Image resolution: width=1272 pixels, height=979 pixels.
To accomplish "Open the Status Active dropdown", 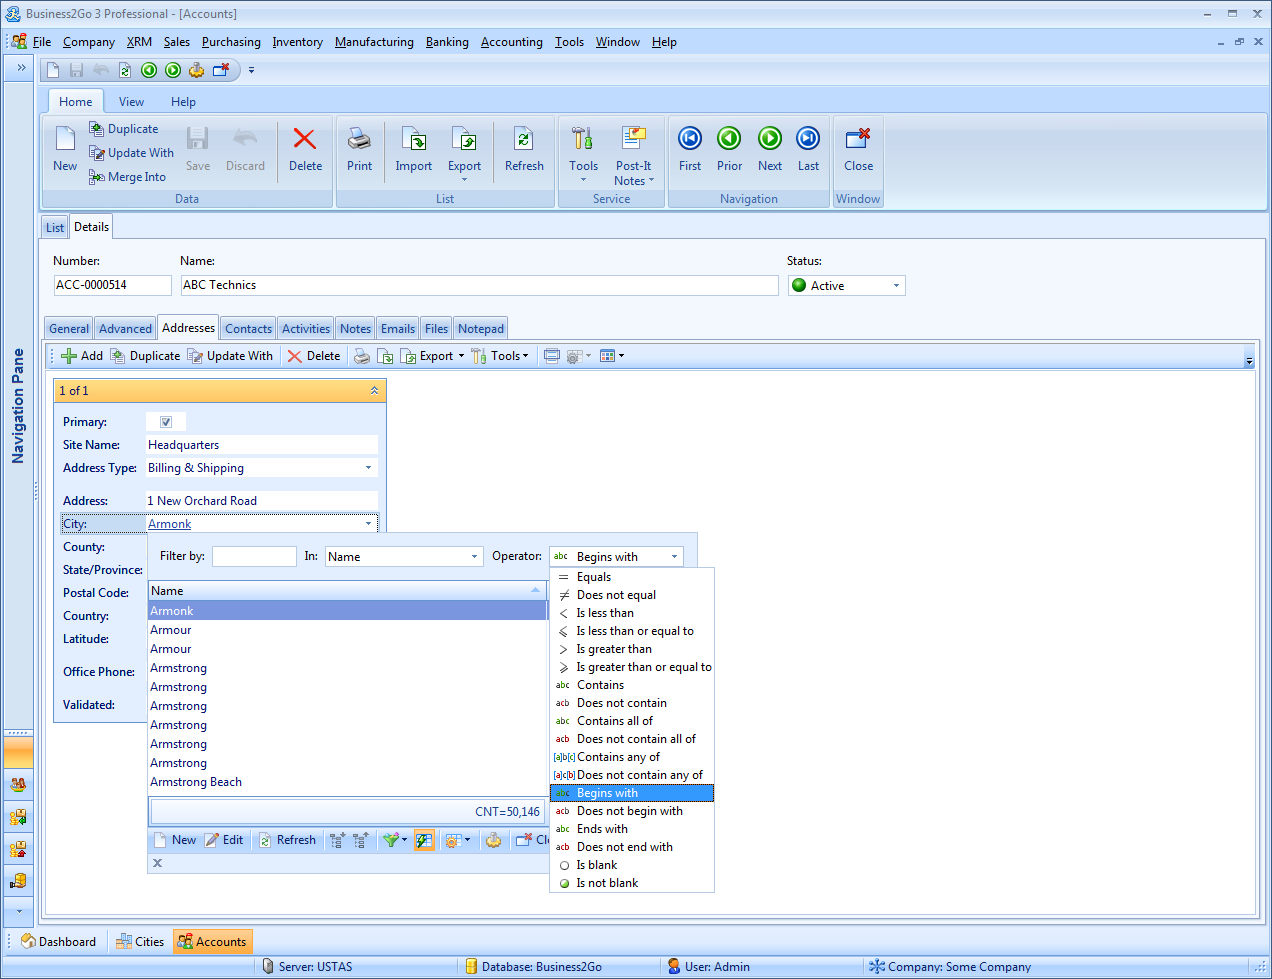I will click(896, 286).
